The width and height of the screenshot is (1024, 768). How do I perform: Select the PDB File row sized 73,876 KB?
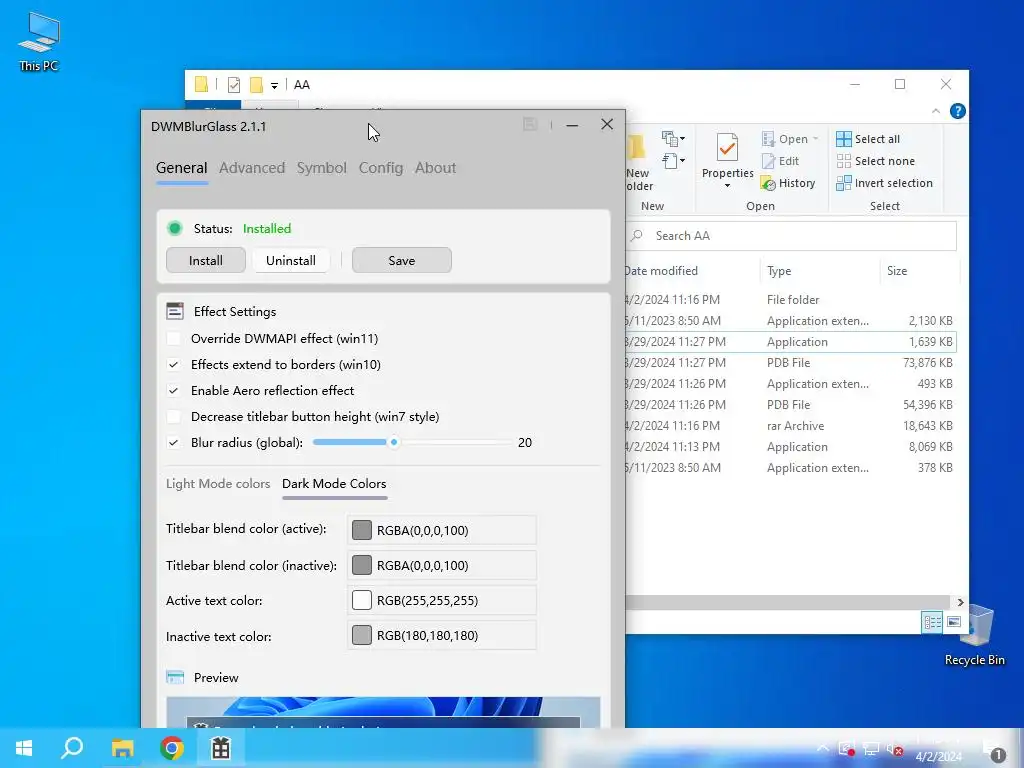tap(792, 363)
